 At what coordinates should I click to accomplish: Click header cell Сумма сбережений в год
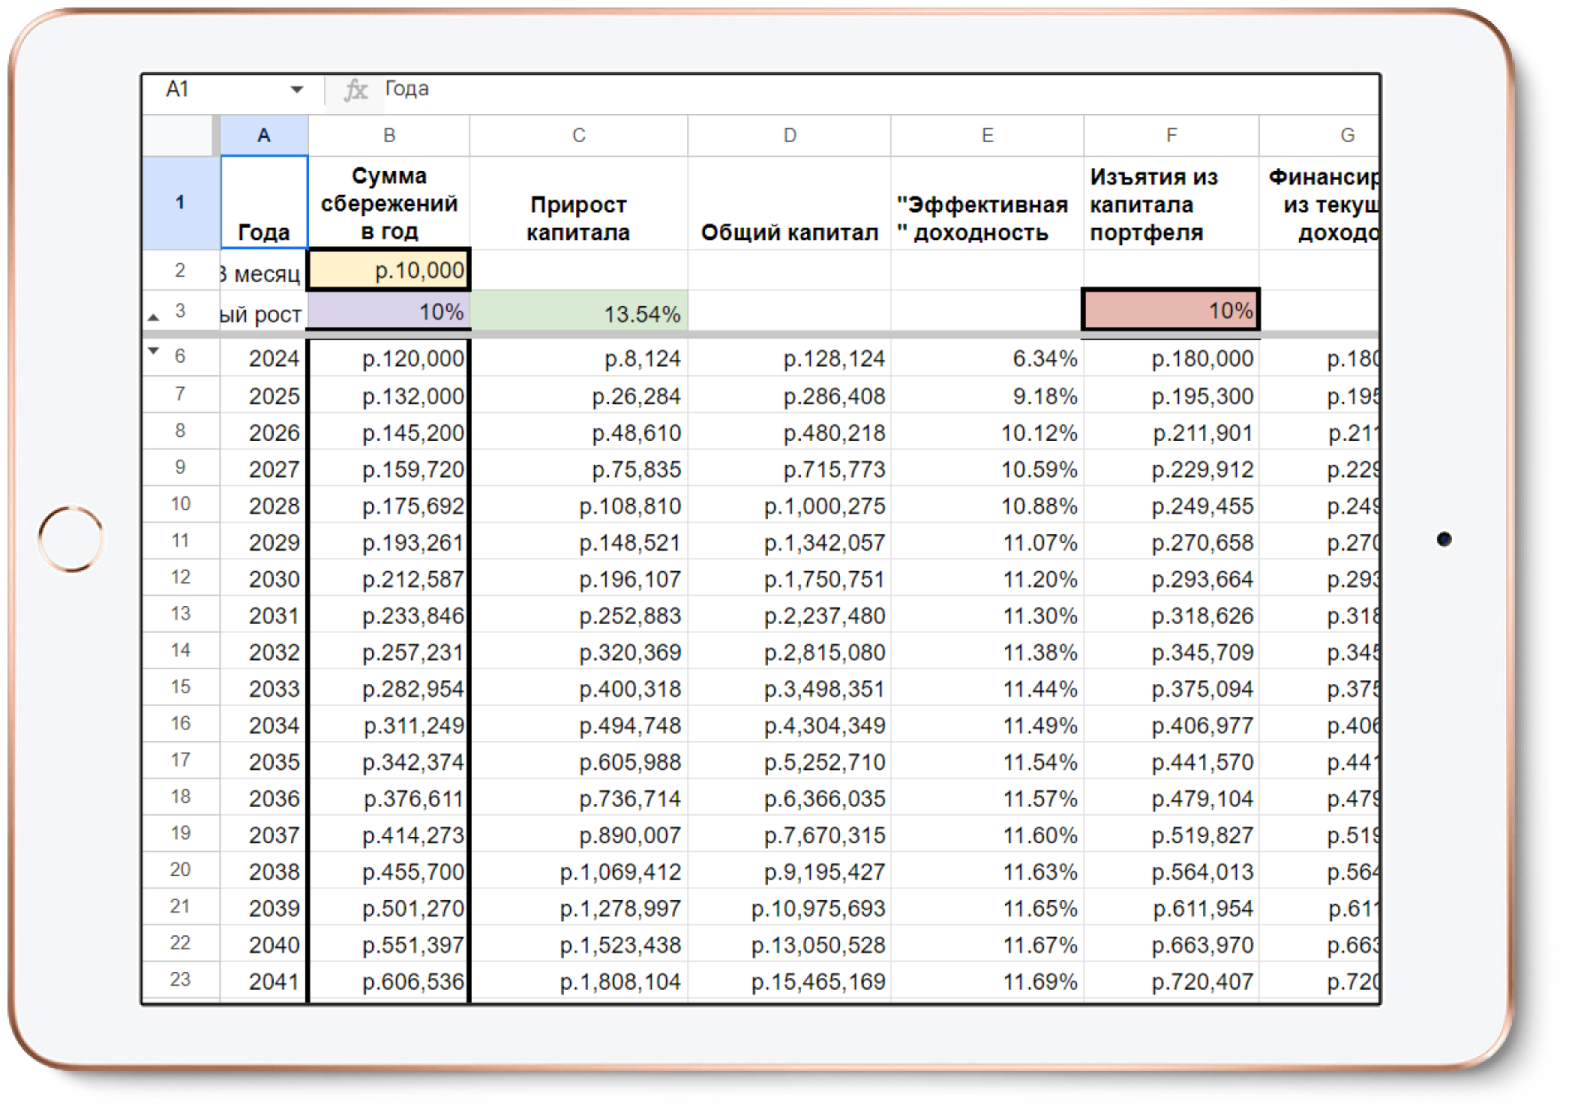click(389, 203)
